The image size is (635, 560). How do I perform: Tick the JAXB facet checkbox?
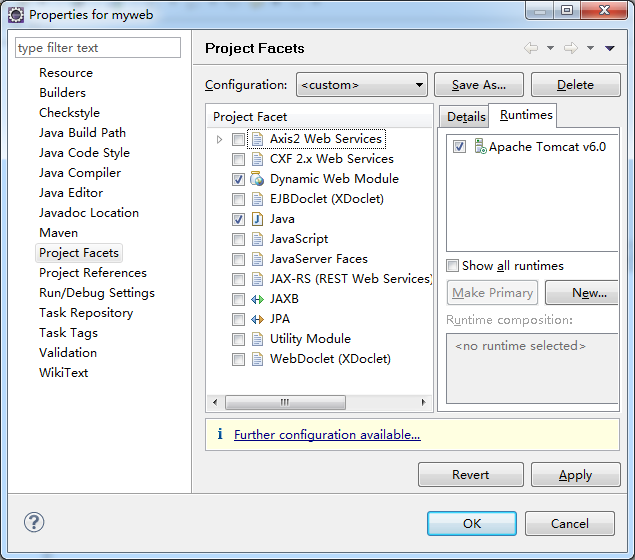pos(238,300)
